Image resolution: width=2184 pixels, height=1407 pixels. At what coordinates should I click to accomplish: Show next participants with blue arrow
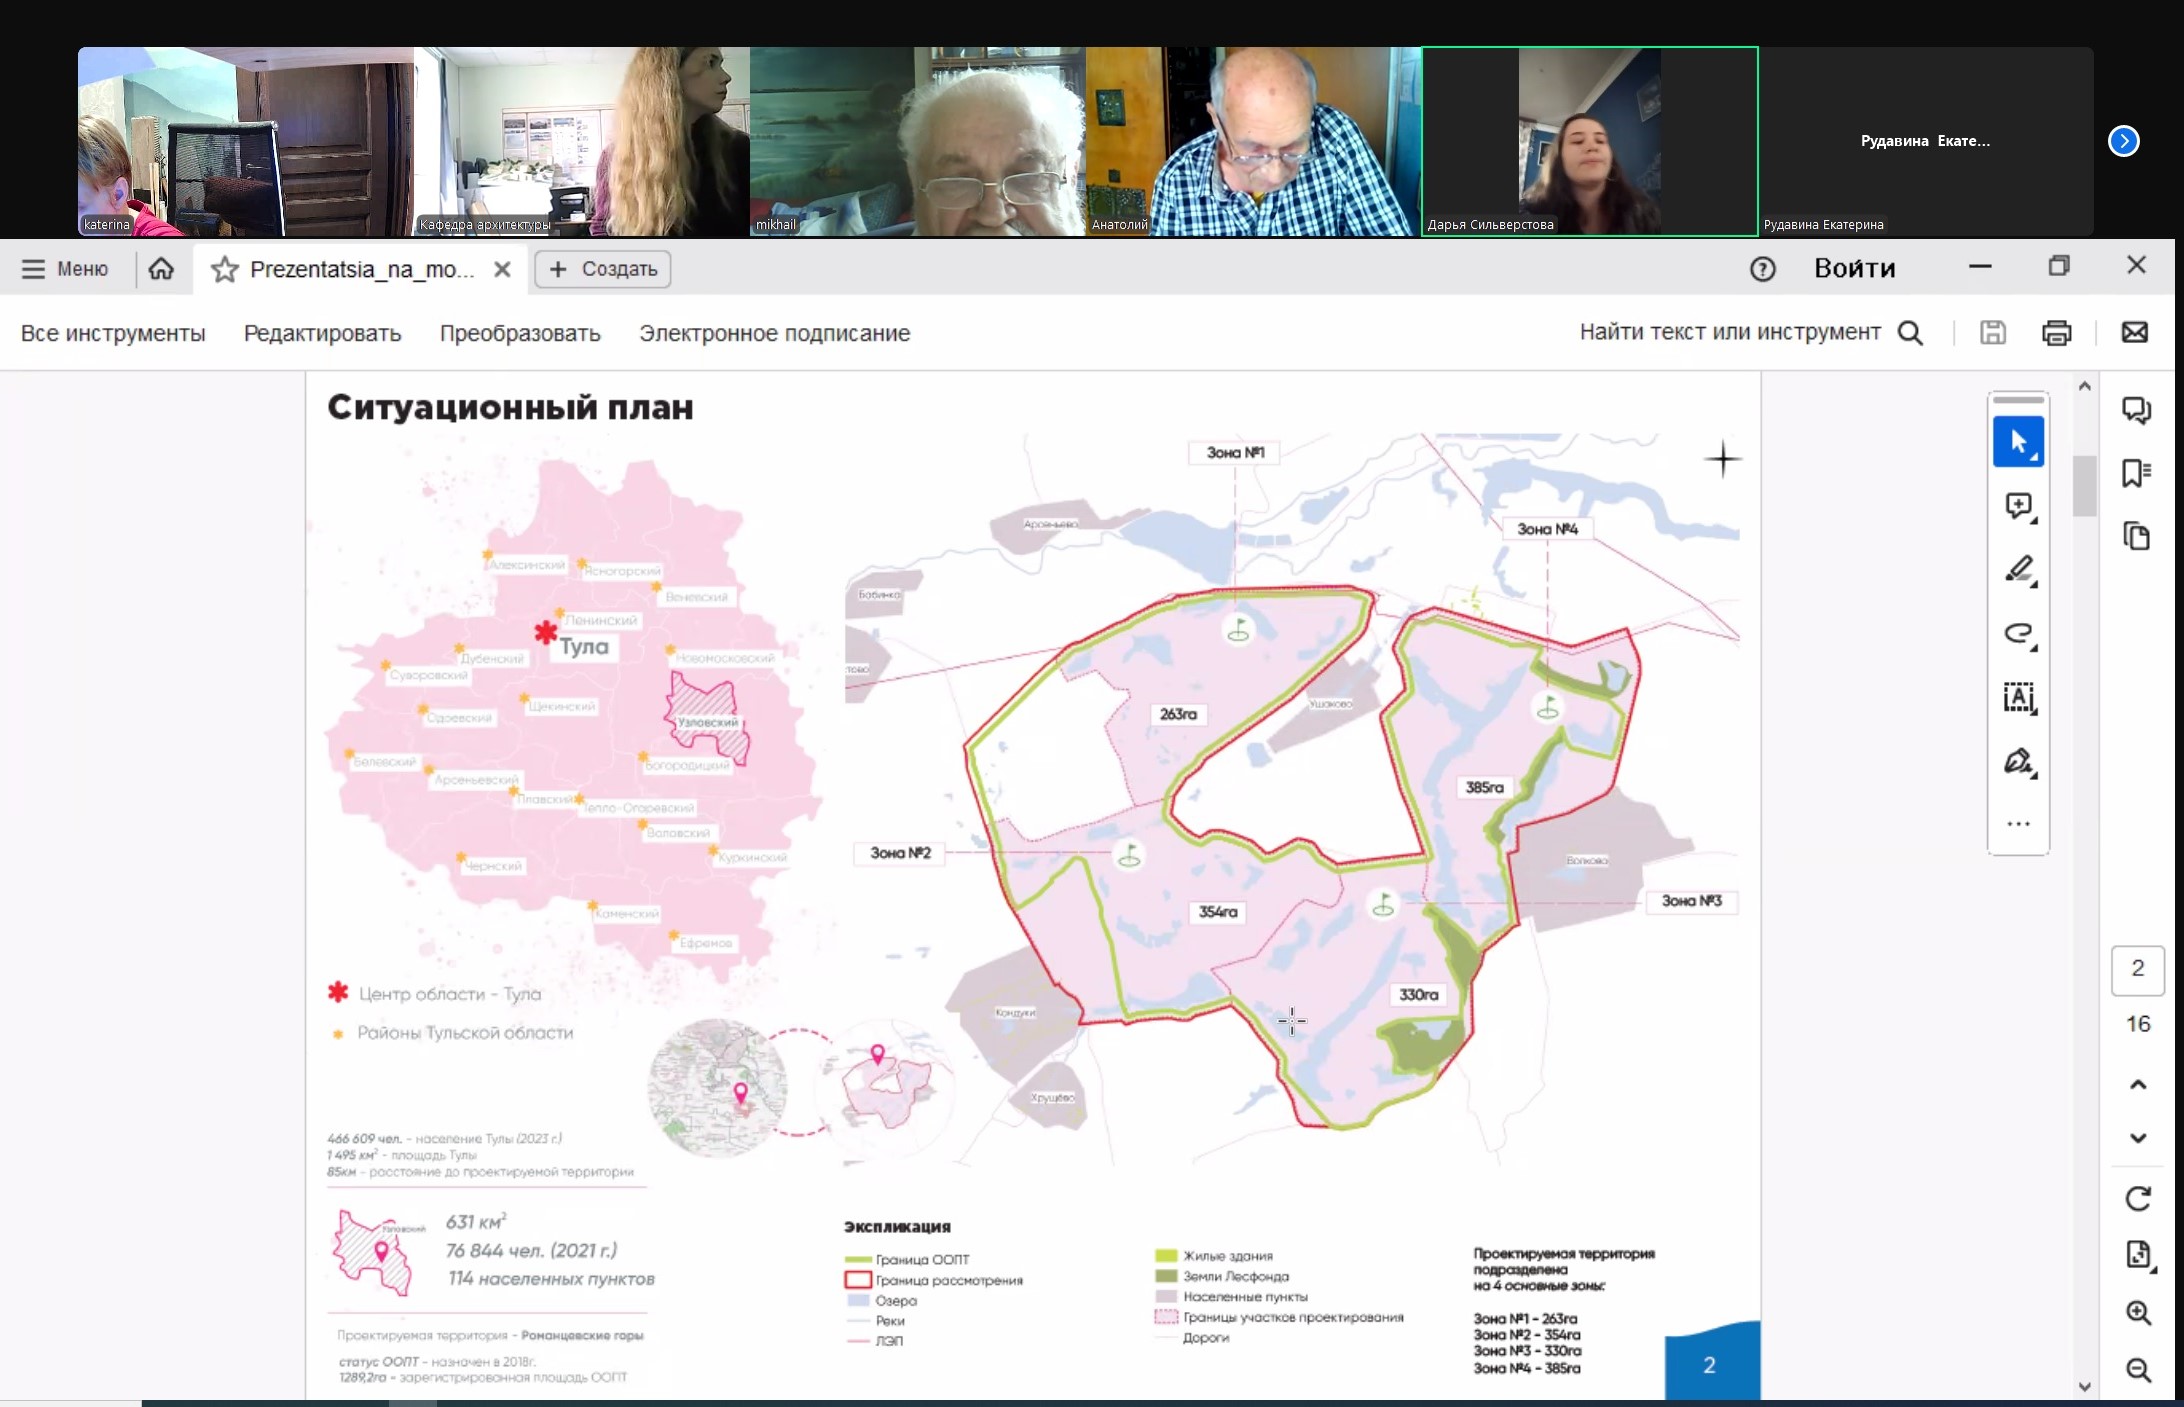pos(2124,141)
